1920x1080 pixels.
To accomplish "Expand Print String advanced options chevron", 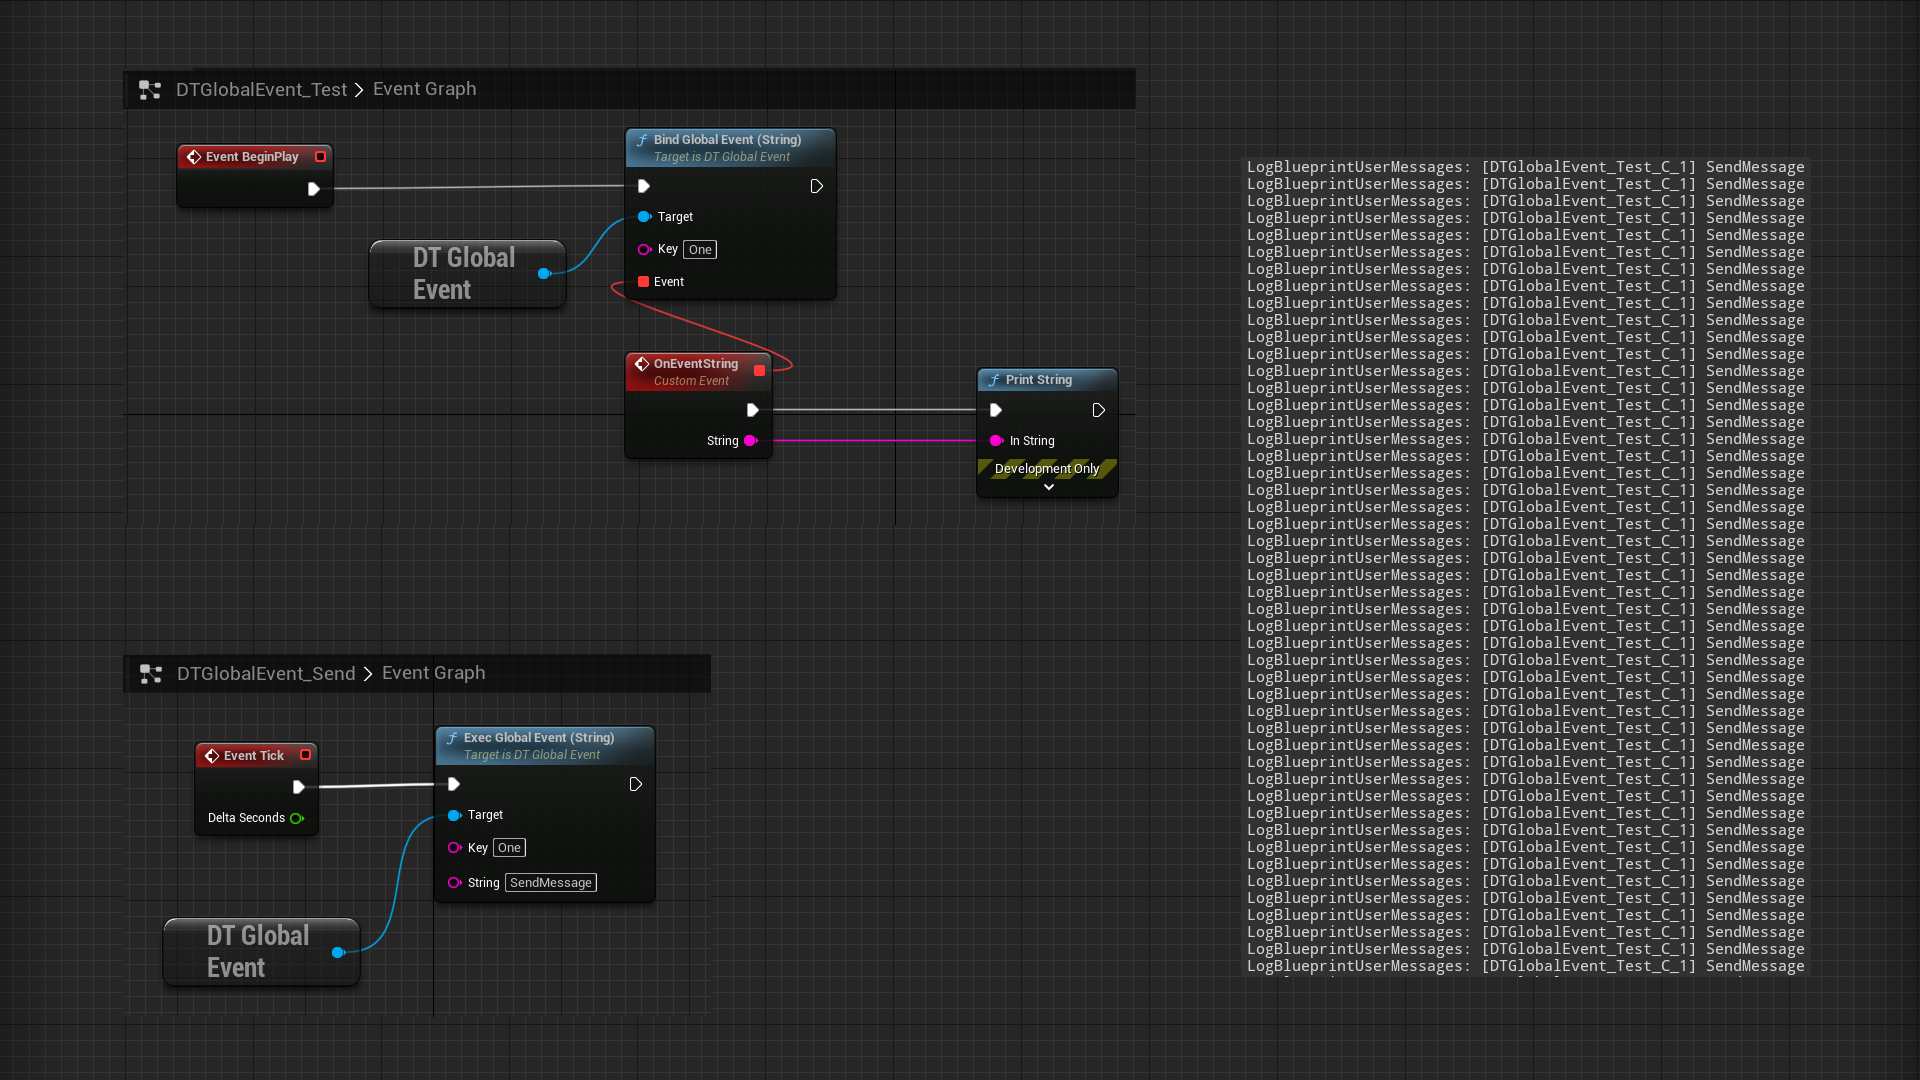I will (x=1048, y=487).
